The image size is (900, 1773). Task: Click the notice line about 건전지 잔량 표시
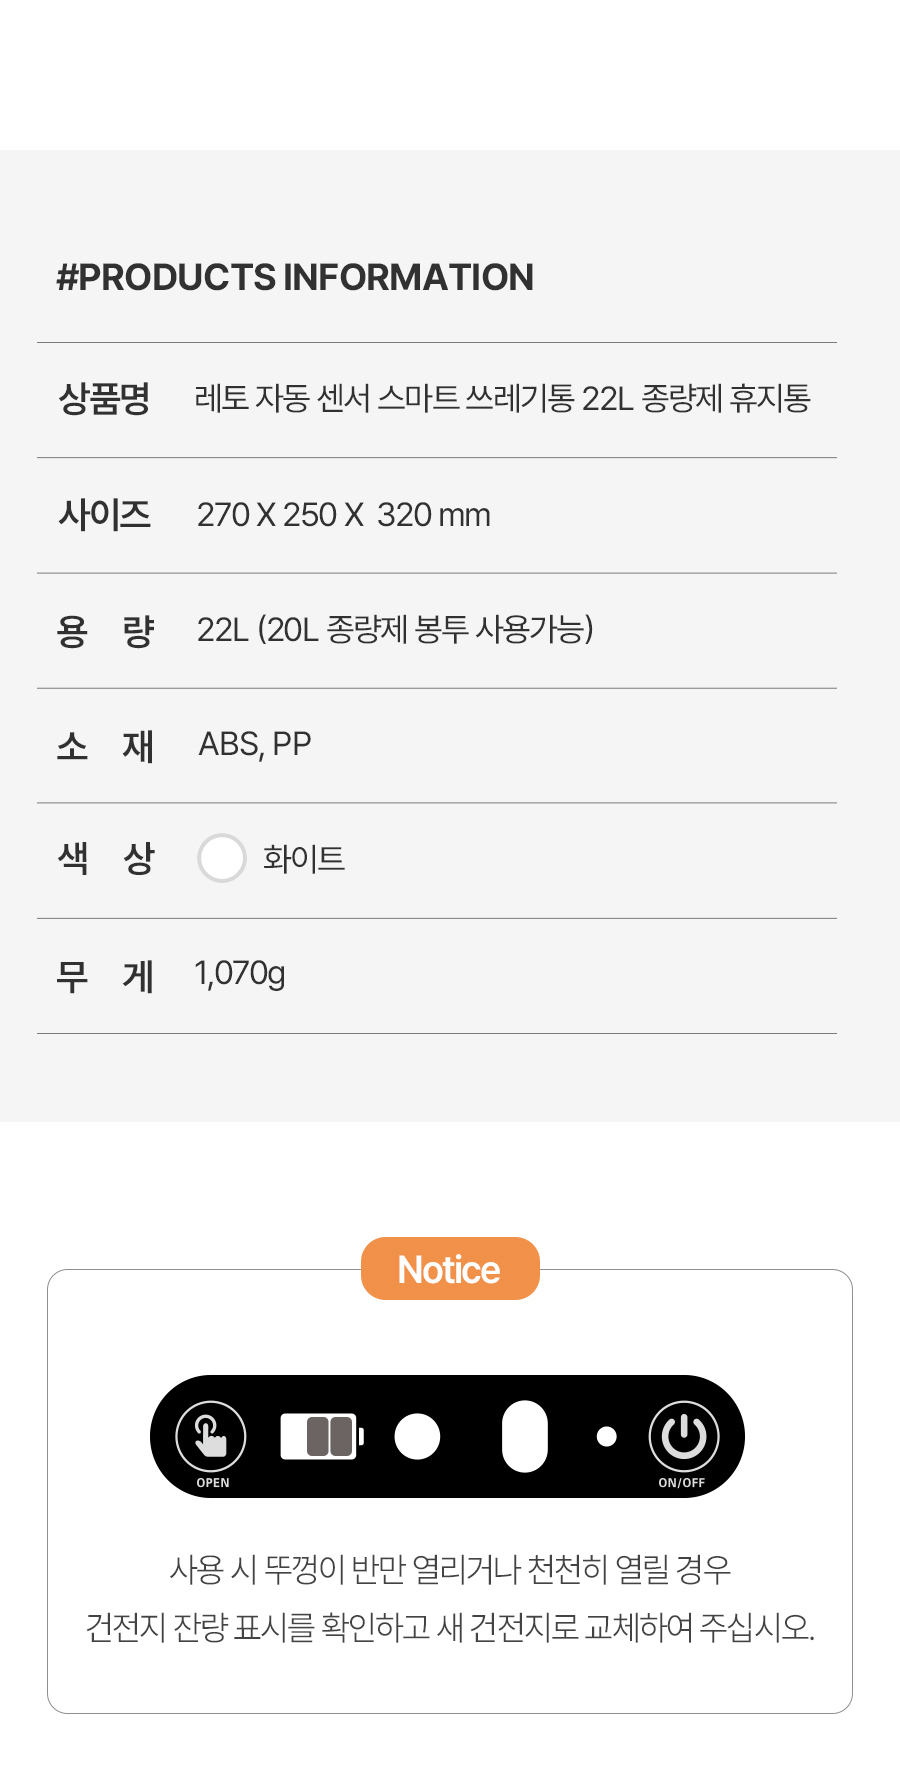click(450, 1628)
